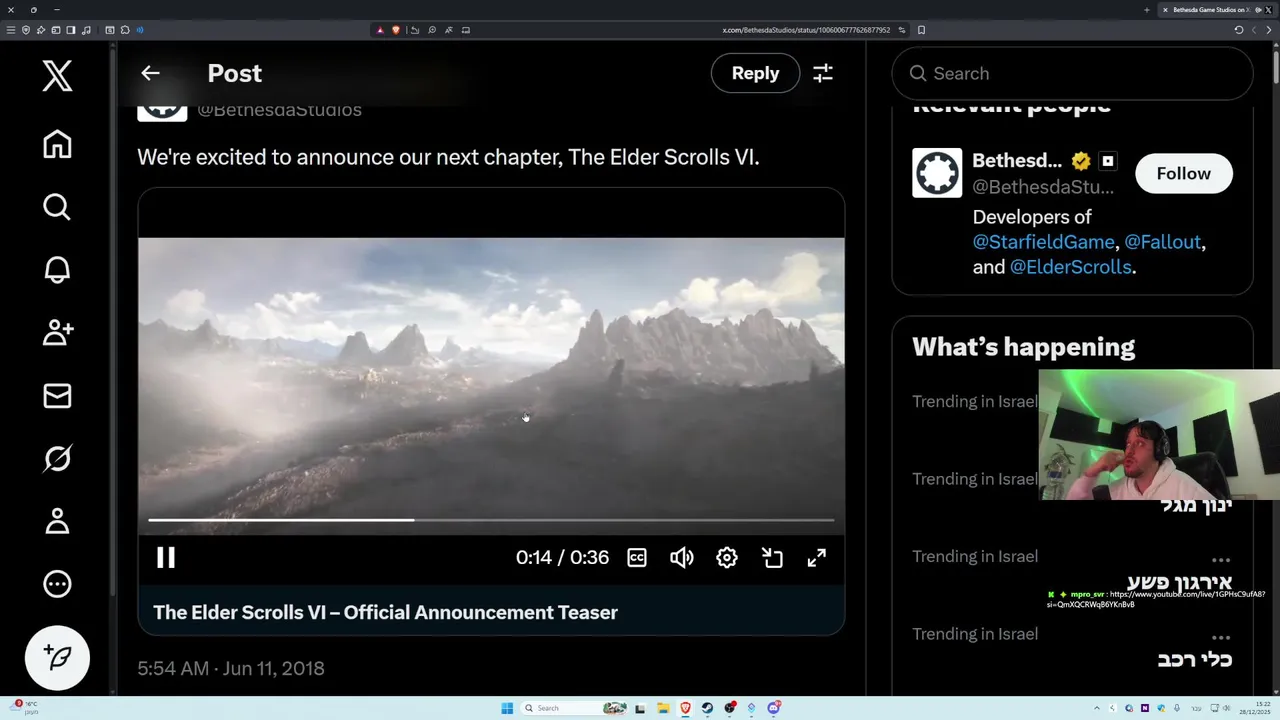Reload the page
Screen dimensions: 1280x720
[1238, 30]
